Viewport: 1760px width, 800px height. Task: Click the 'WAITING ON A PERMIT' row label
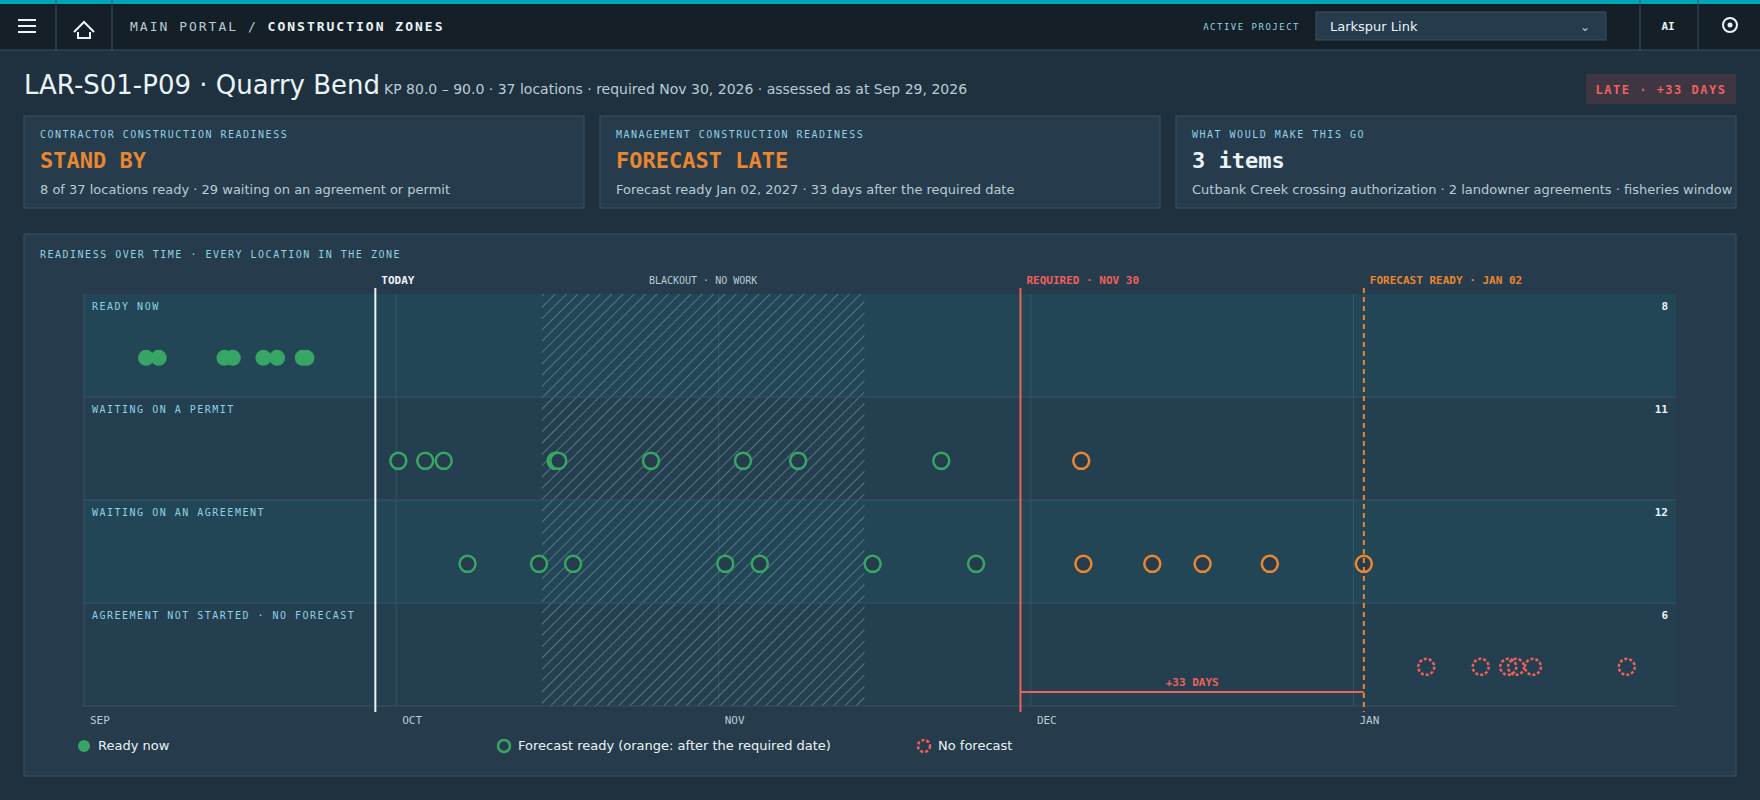(x=163, y=410)
